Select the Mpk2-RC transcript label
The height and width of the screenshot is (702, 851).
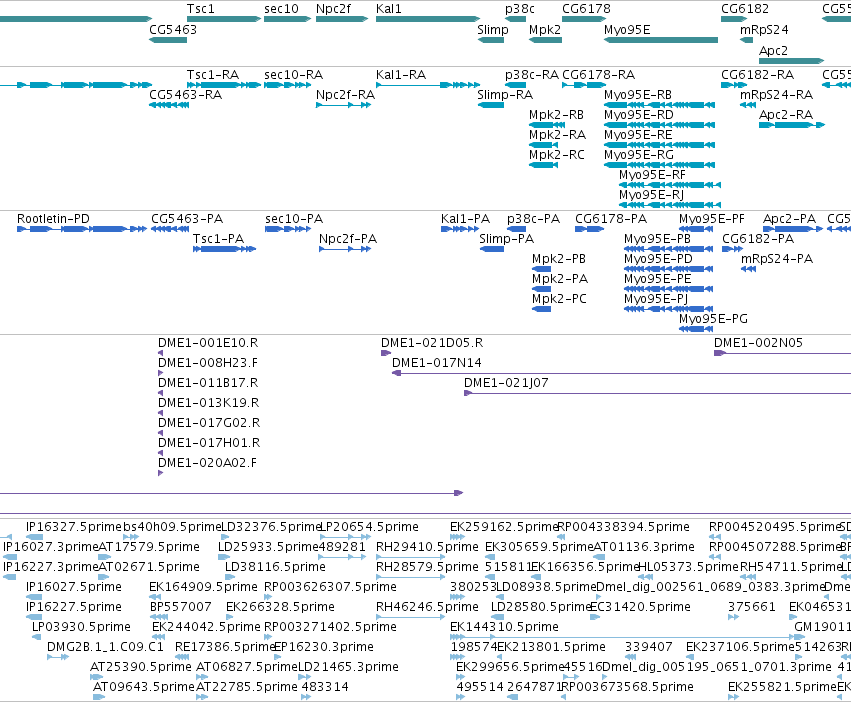coord(557,155)
